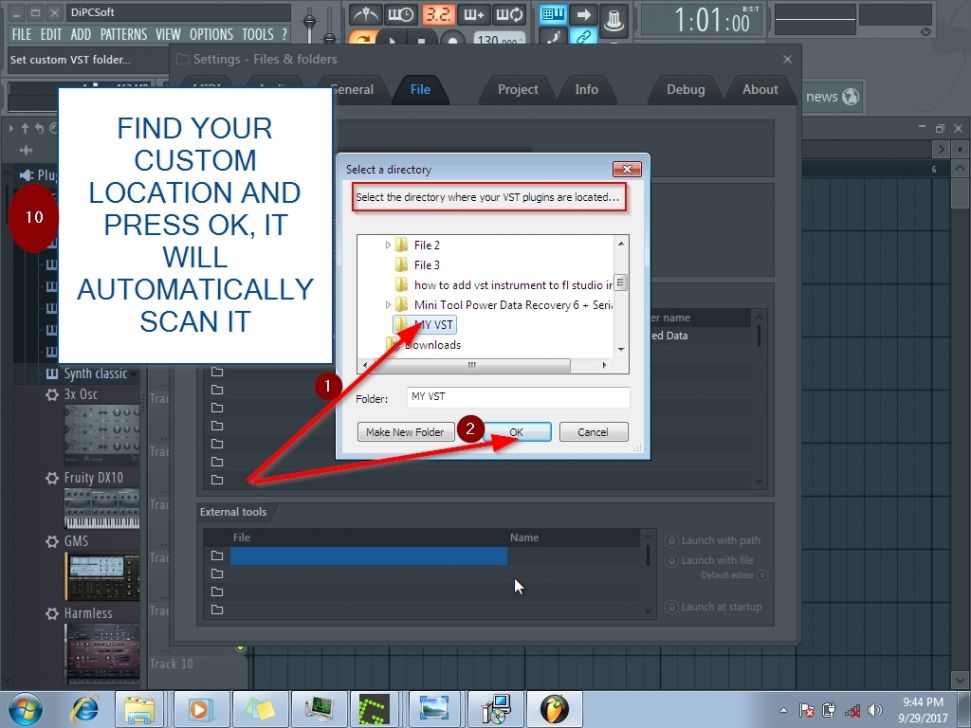The image size is (971, 728).
Task: Click the browser up arrow icon
Action: (25, 128)
